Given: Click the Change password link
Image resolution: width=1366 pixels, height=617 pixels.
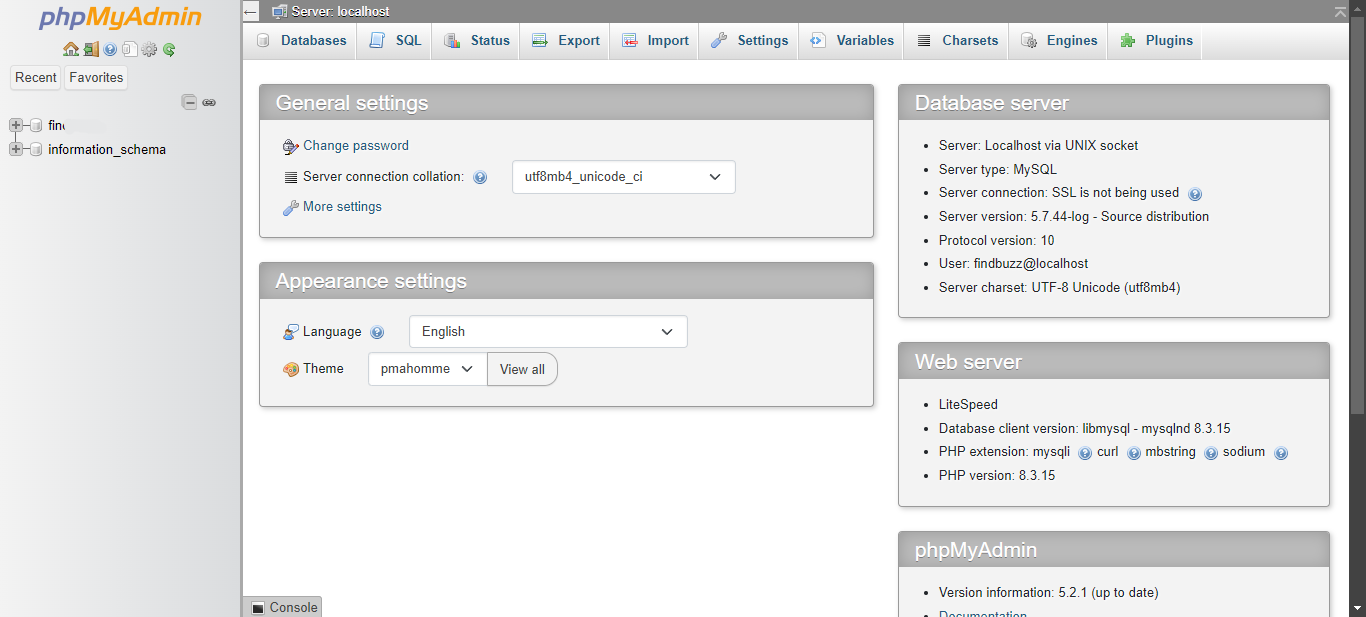Looking at the screenshot, I should [x=356, y=146].
